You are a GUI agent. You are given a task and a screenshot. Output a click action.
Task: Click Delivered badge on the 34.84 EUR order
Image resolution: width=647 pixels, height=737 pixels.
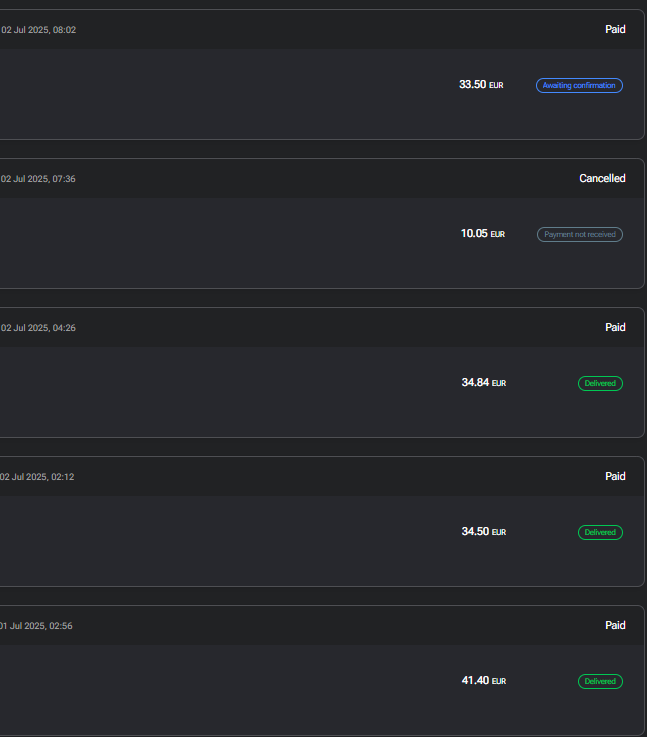pyautogui.click(x=600, y=384)
